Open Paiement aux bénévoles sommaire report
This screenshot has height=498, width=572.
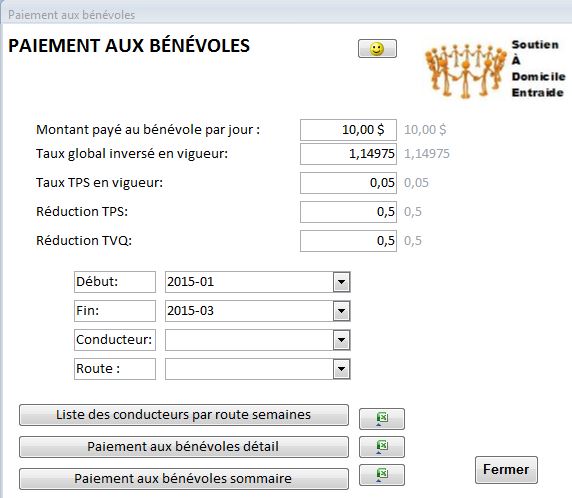point(183,479)
